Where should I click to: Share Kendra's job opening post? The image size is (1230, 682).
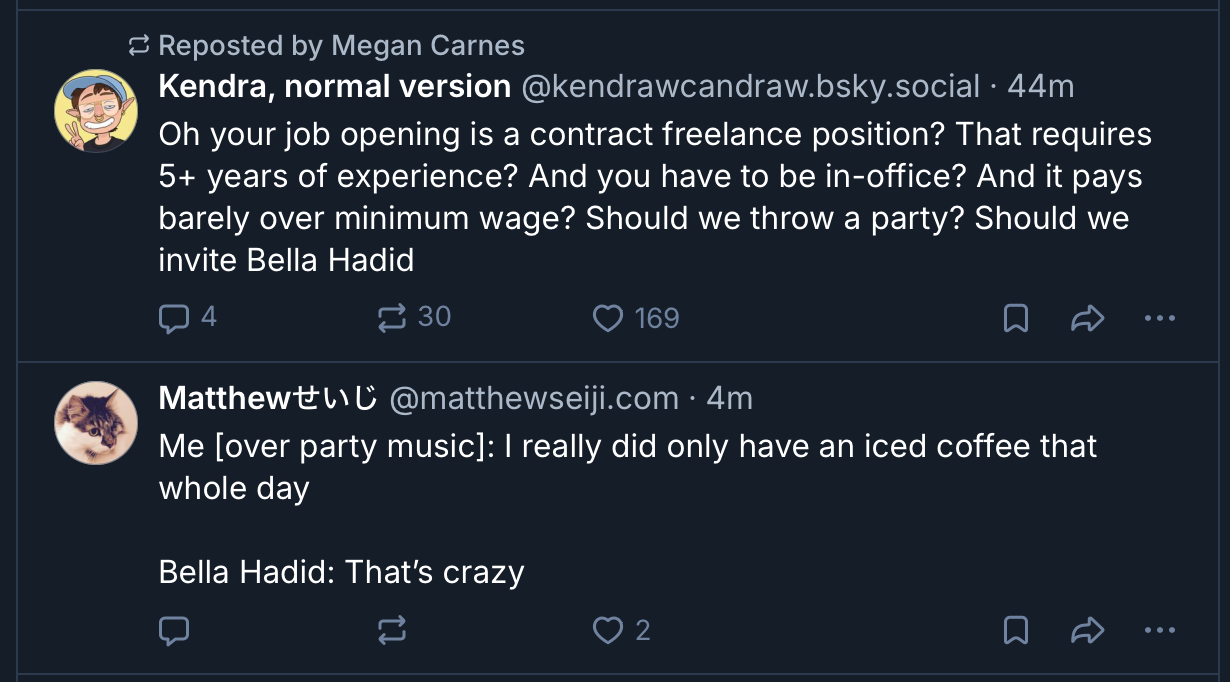click(x=1087, y=318)
